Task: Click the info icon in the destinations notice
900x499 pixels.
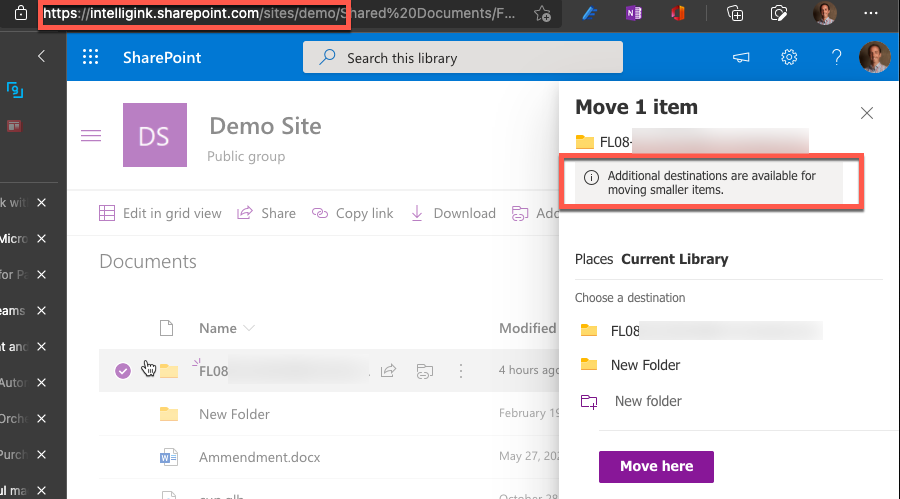Action: point(591,177)
